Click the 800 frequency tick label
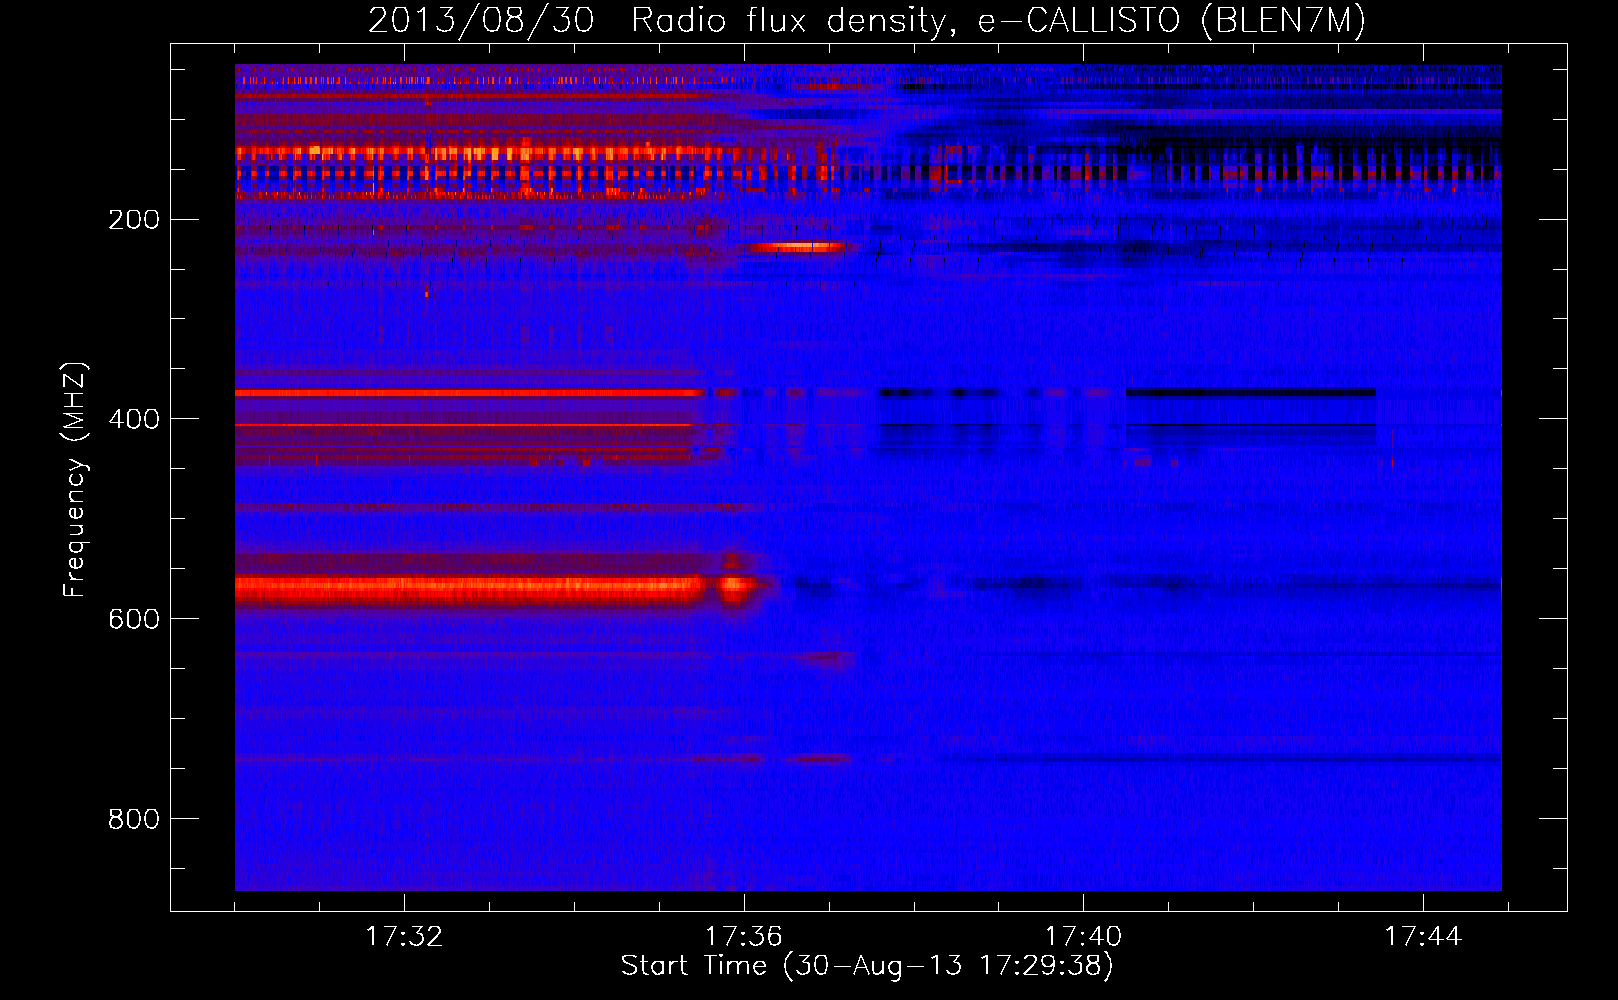This screenshot has height=1000, width=1618. click(134, 819)
